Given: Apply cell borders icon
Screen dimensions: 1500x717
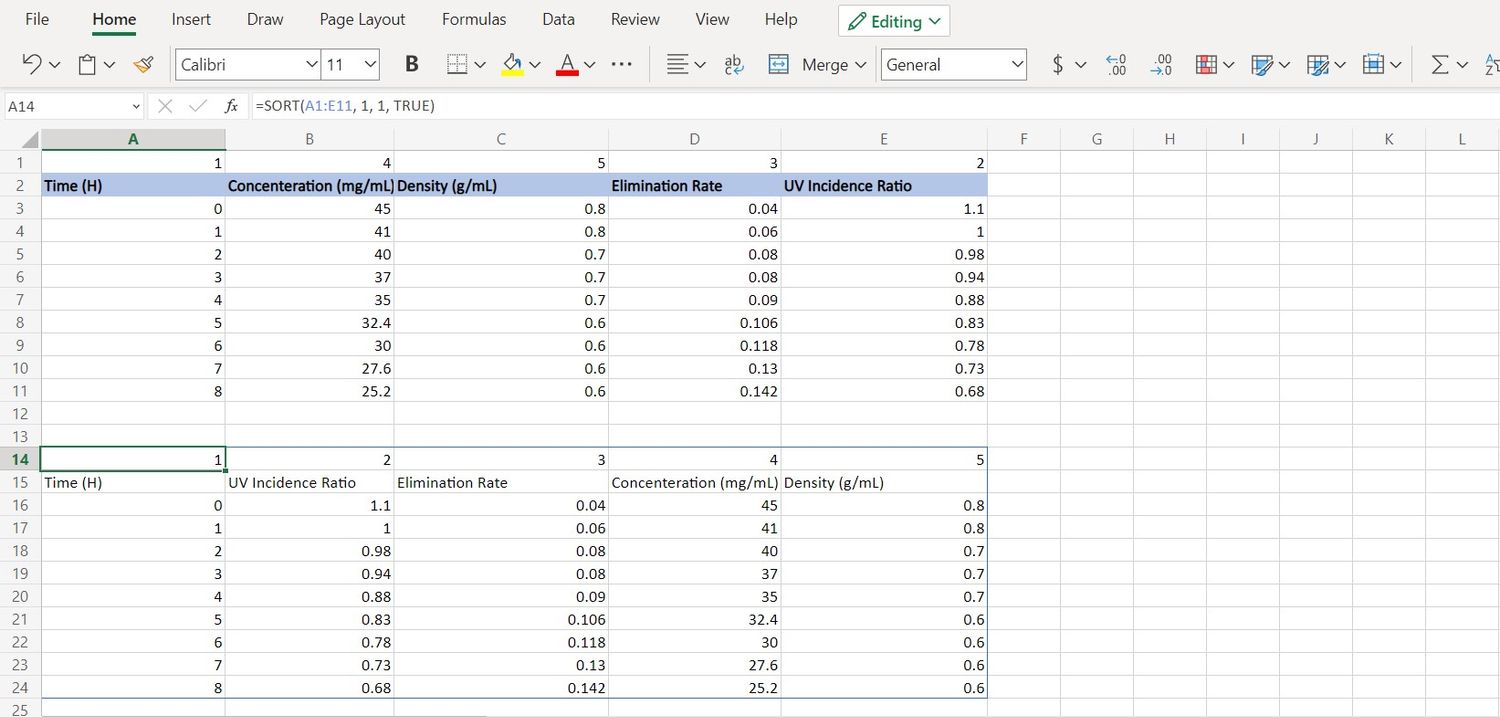Looking at the screenshot, I should click(x=457, y=64).
